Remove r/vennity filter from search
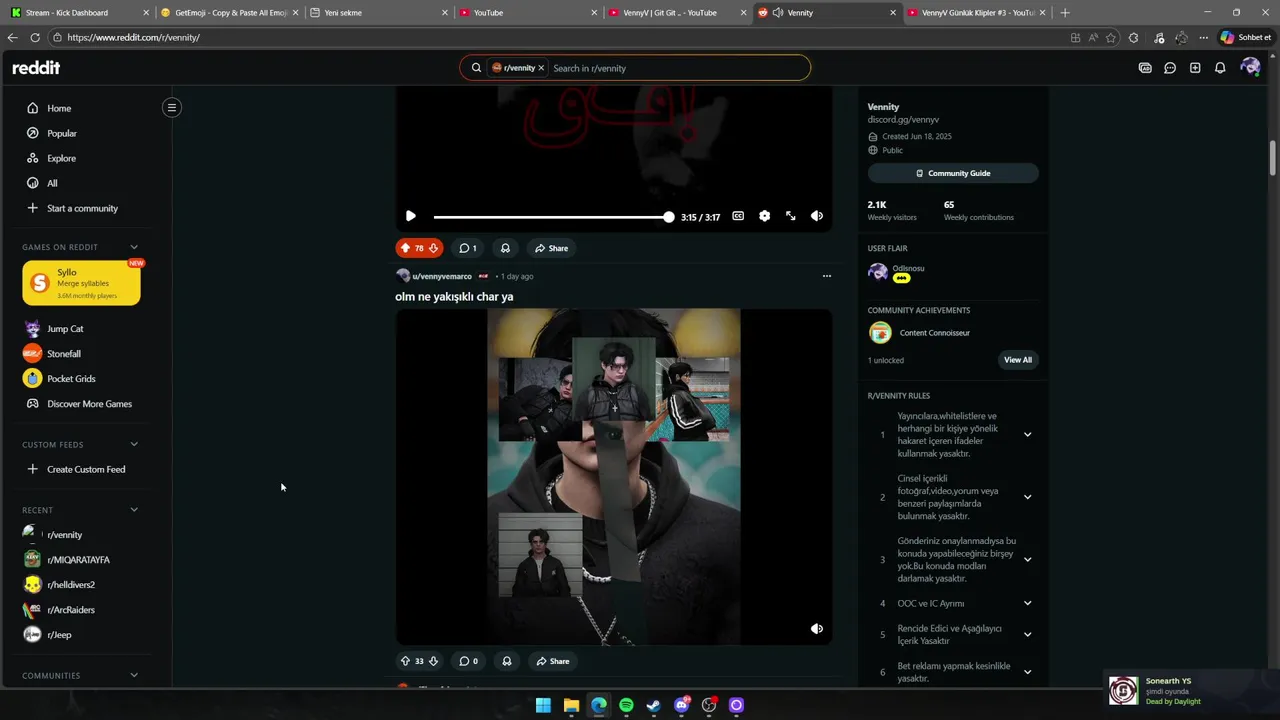1280x720 pixels. coord(541,68)
